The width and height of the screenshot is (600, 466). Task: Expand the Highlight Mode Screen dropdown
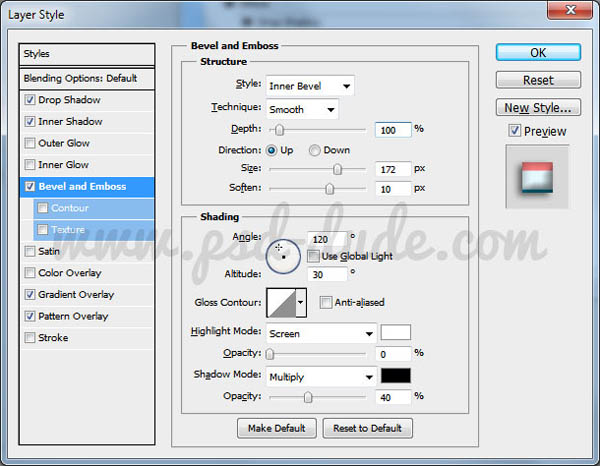pos(320,333)
